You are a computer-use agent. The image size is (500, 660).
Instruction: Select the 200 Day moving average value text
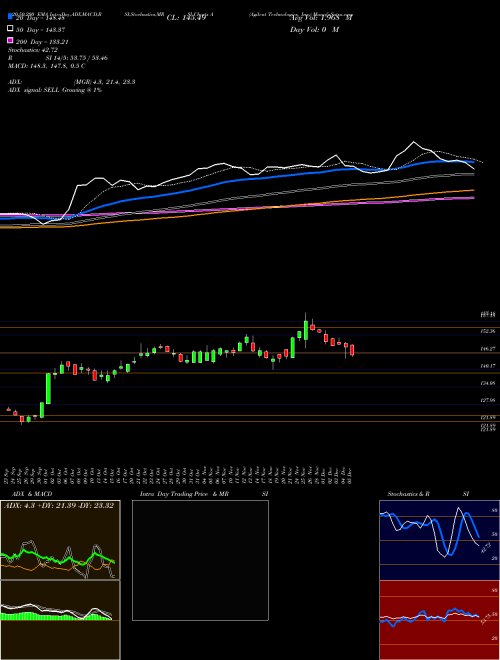click(x=43, y=42)
